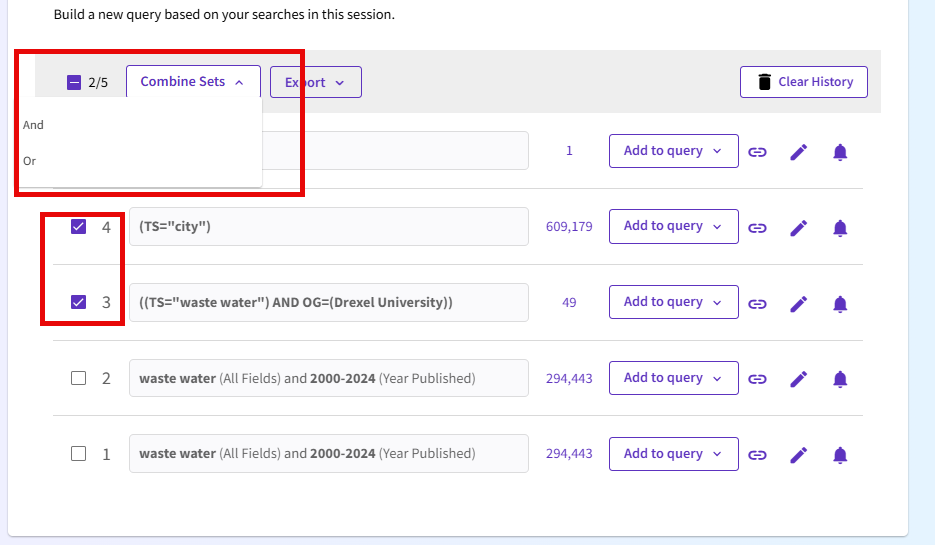This screenshot has height=545, width=935.
Task: Create alert bell for set 3
Action: pos(840,303)
